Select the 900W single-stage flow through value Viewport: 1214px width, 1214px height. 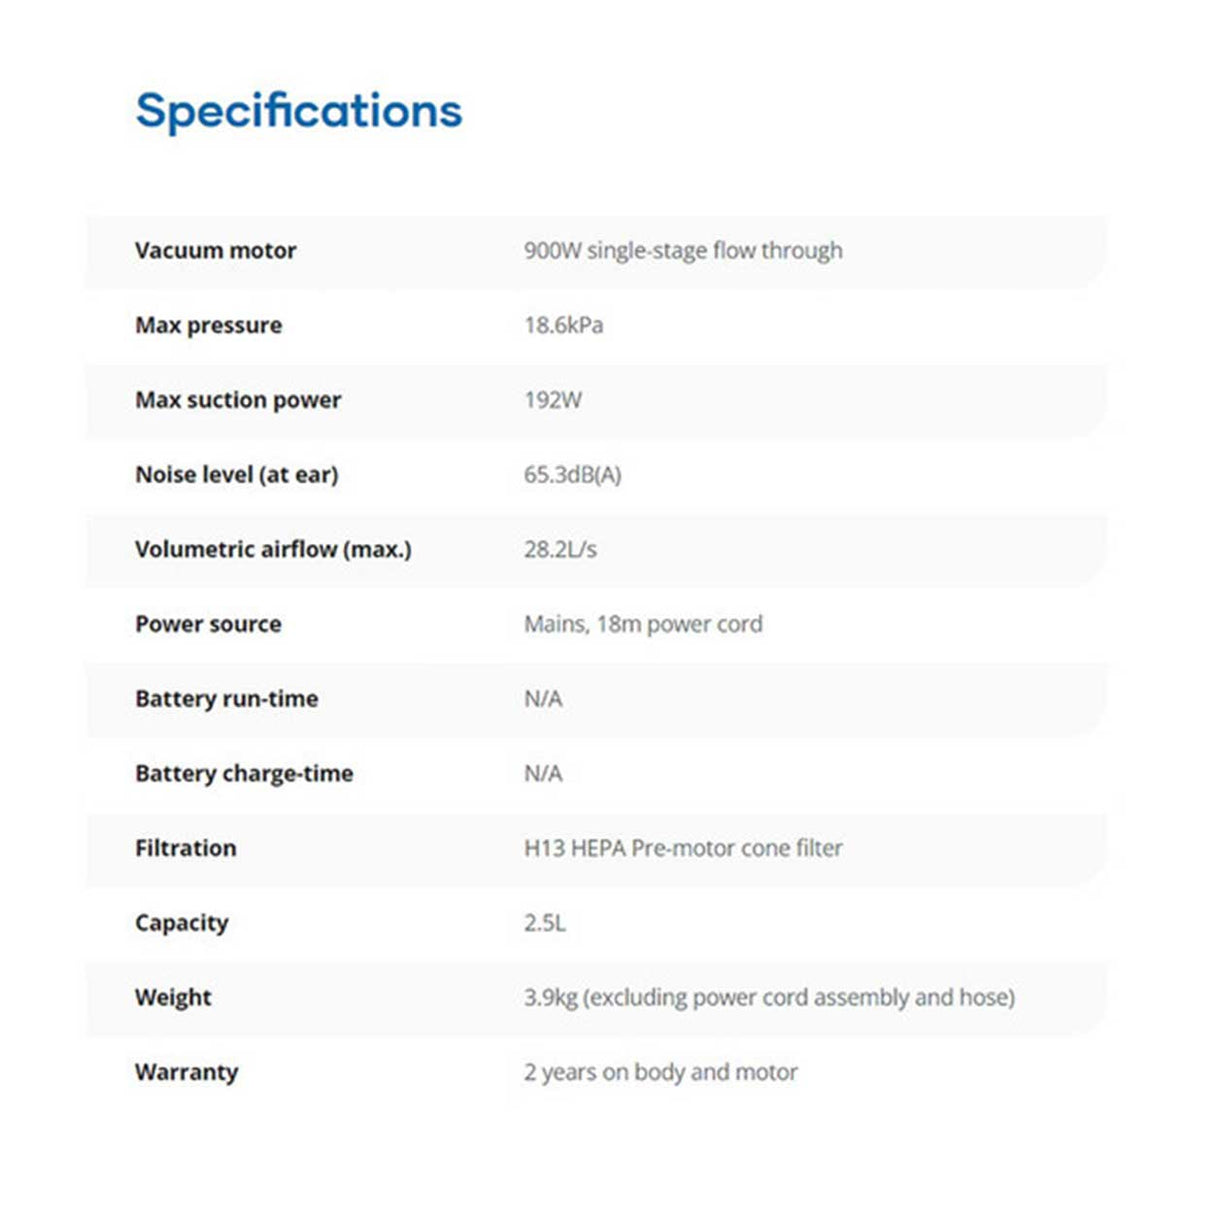pyautogui.click(x=683, y=251)
